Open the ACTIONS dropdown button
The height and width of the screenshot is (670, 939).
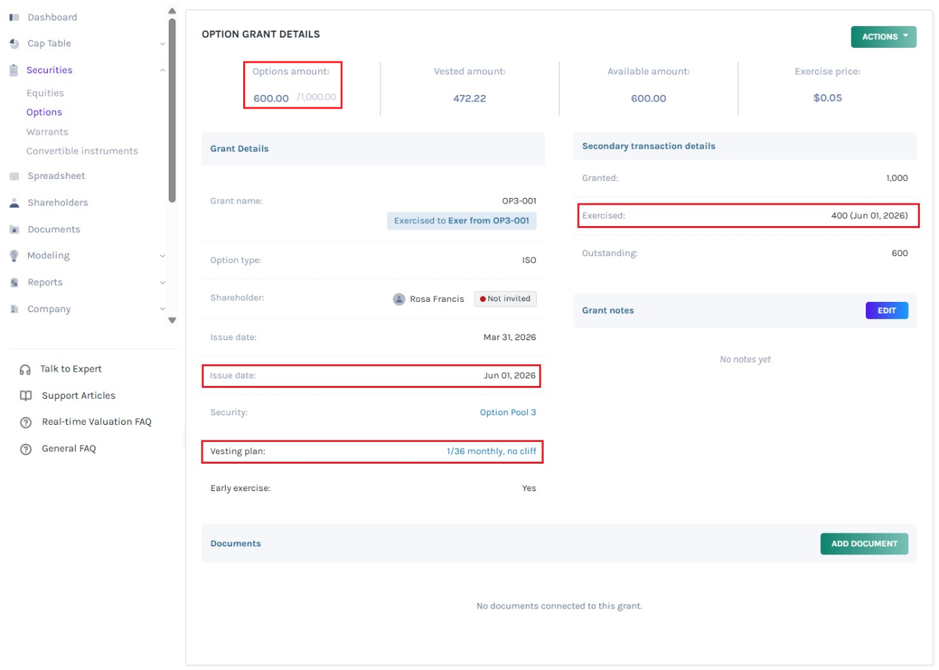click(883, 37)
